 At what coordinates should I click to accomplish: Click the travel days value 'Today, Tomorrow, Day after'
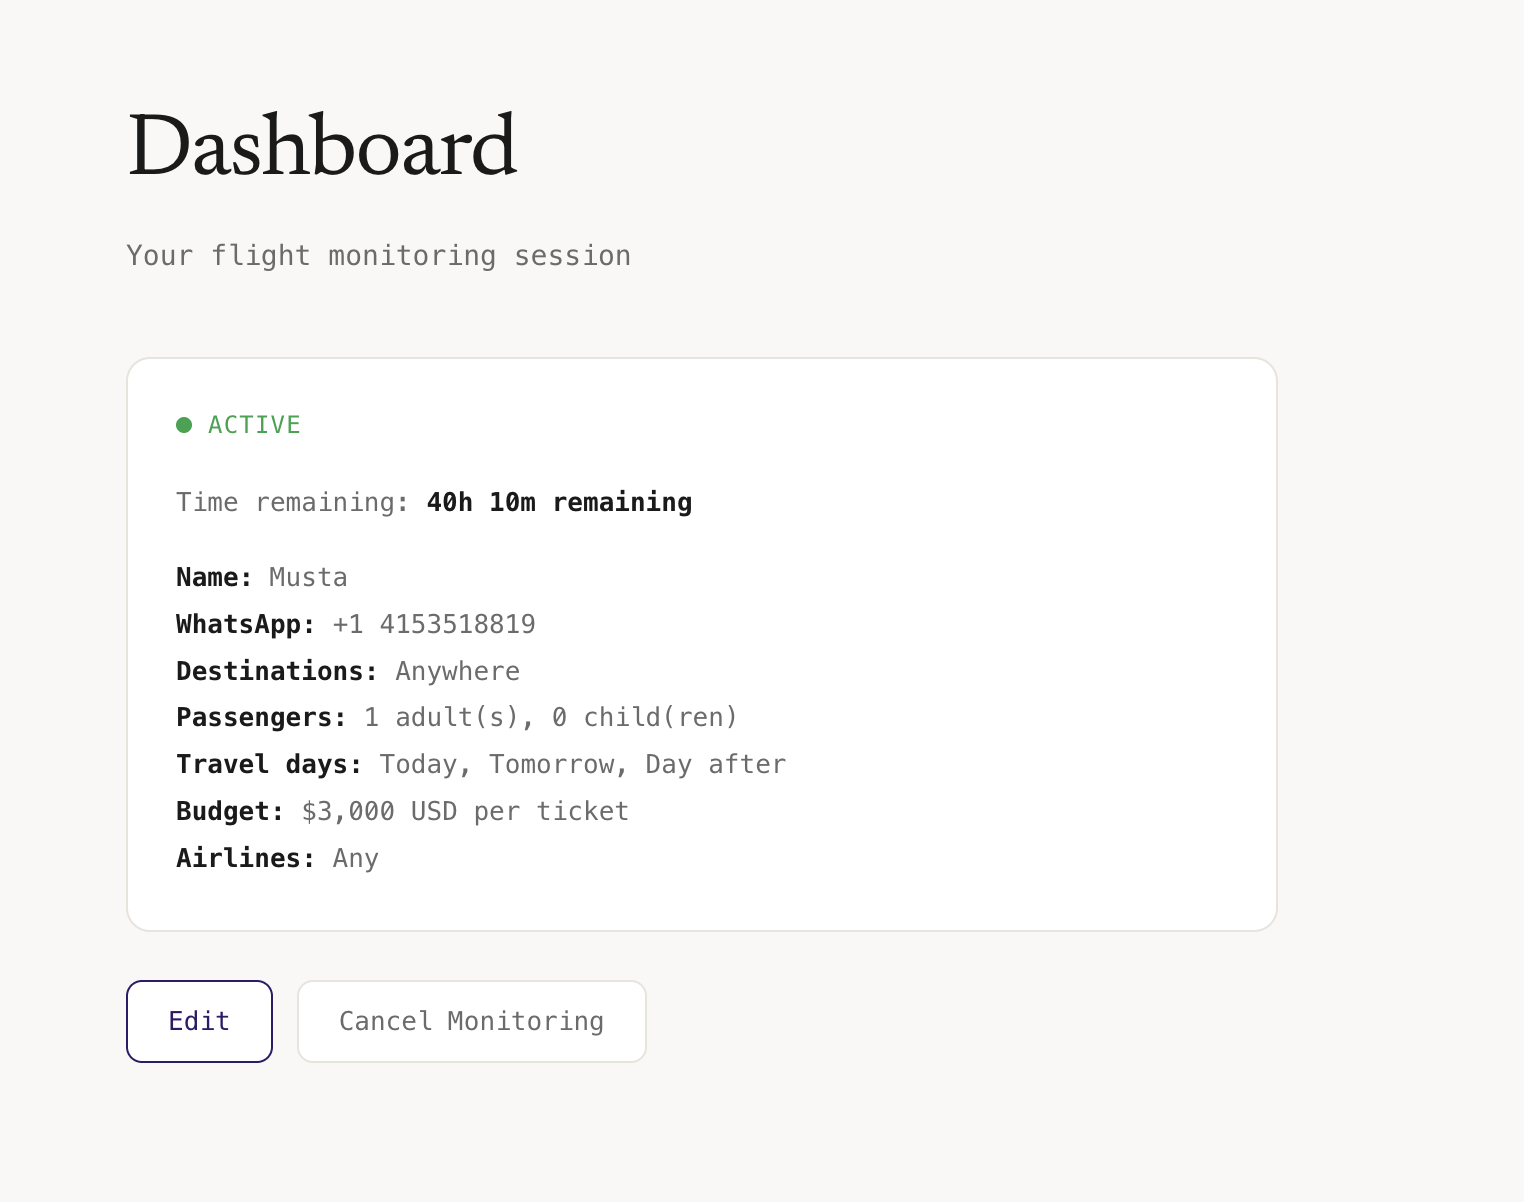(582, 765)
